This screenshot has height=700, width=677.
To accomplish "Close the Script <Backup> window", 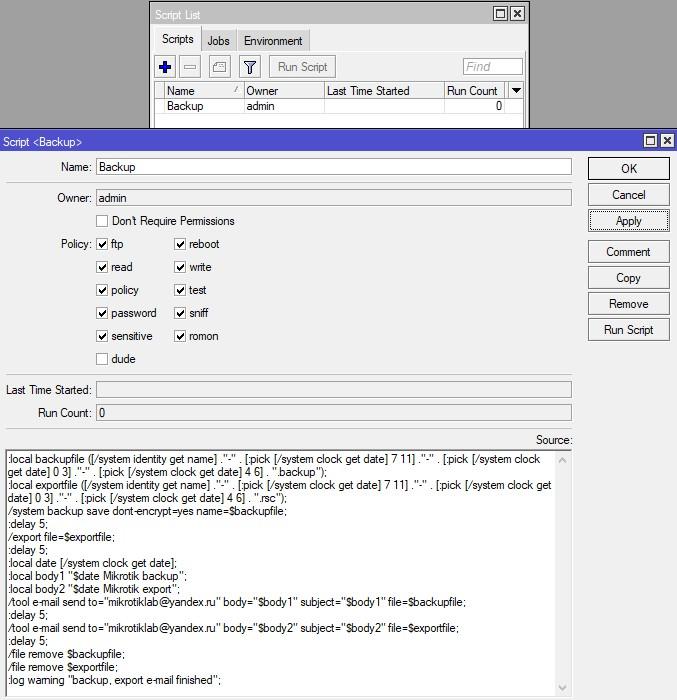I will (667, 141).
